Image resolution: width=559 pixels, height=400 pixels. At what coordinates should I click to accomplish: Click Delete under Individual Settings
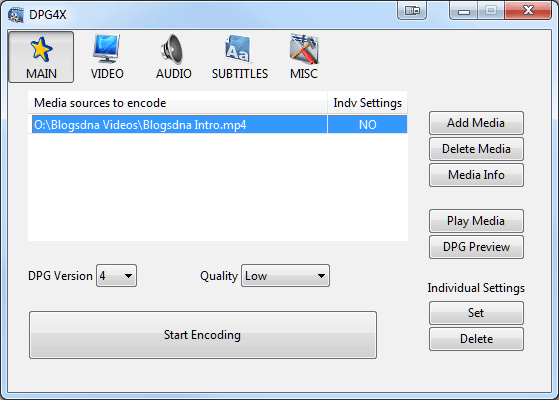pos(476,339)
